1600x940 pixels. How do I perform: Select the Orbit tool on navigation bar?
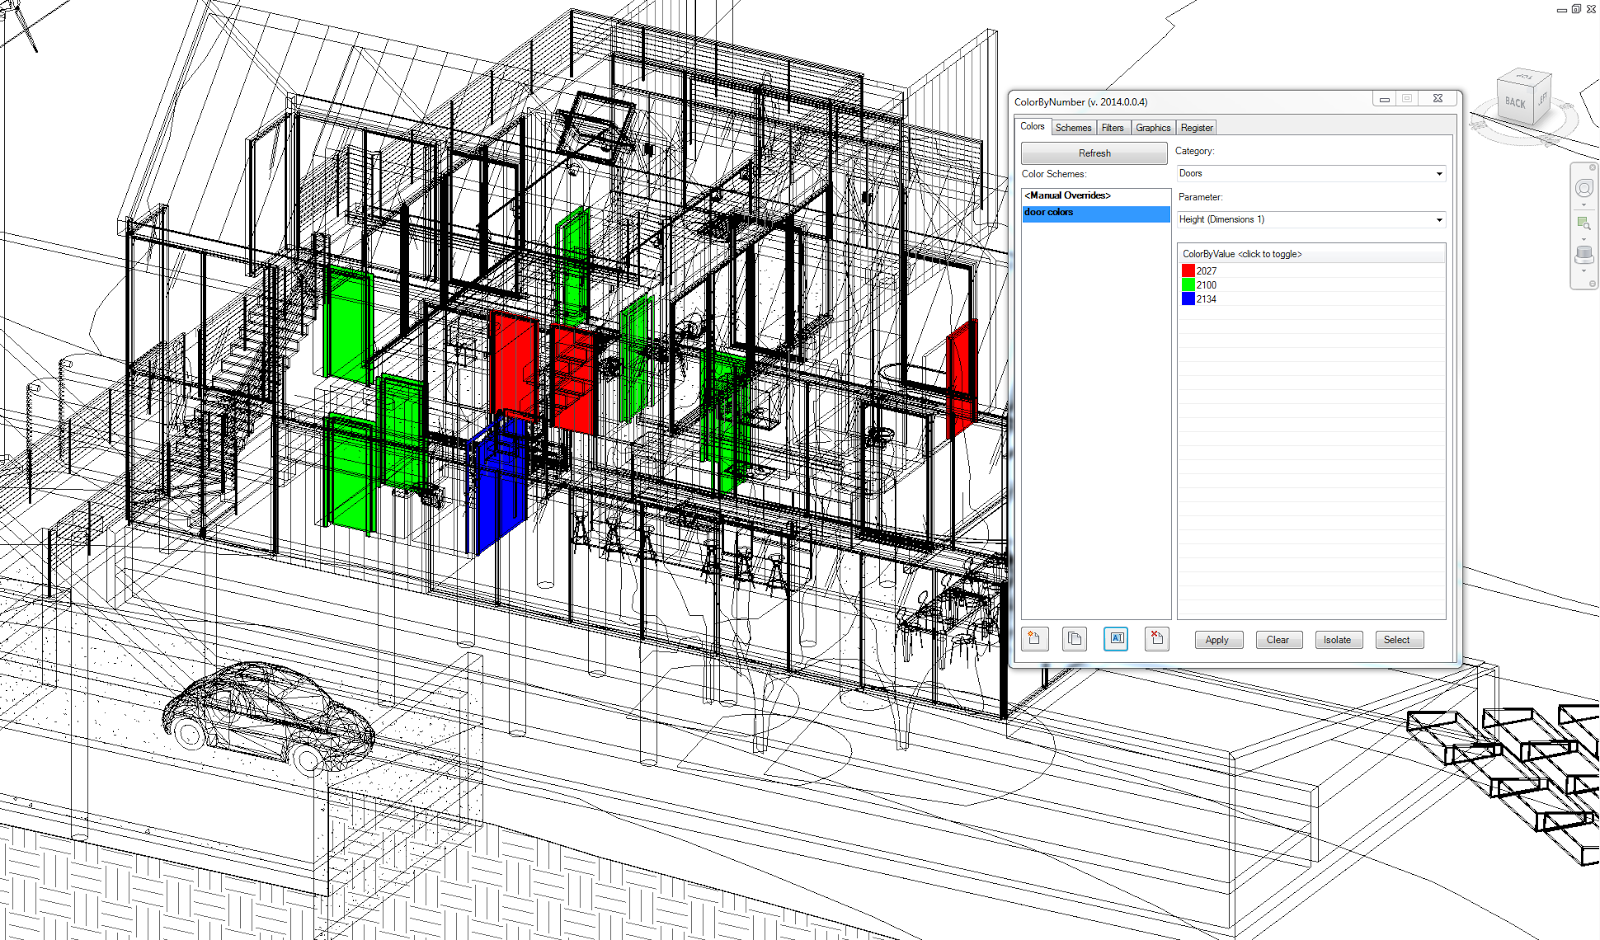(1583, 254)
